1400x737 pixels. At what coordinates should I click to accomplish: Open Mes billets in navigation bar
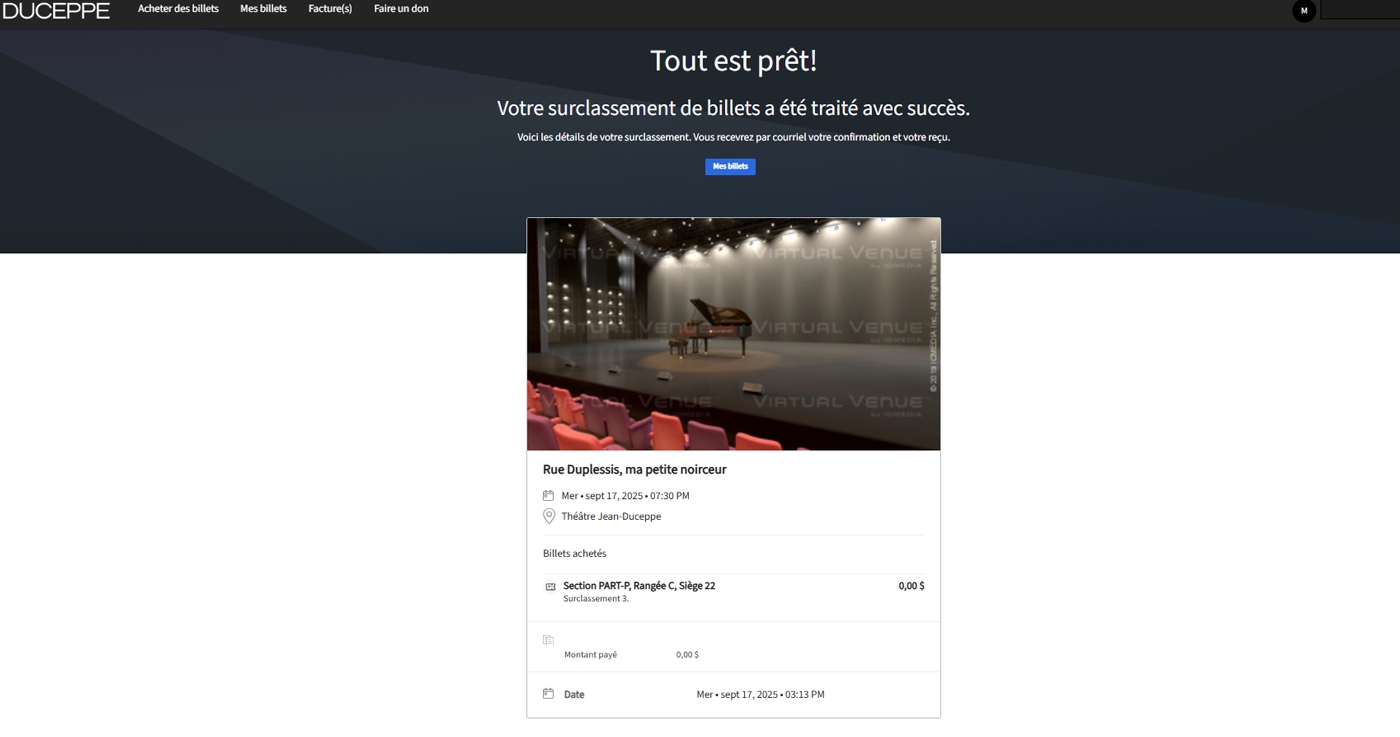coord(263,9)
